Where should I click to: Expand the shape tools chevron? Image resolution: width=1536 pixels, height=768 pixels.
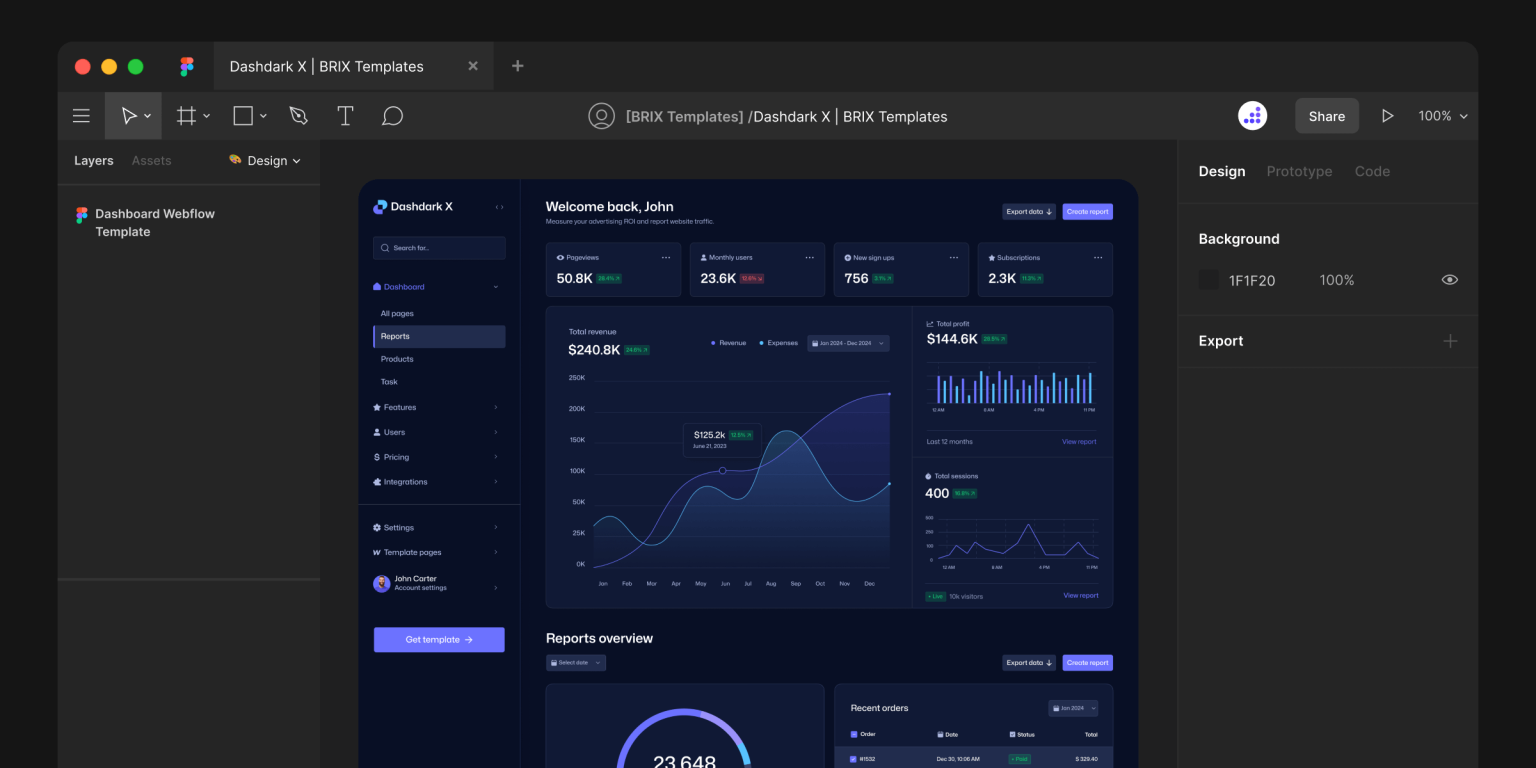pyautogui.click(x=263, y=115)
